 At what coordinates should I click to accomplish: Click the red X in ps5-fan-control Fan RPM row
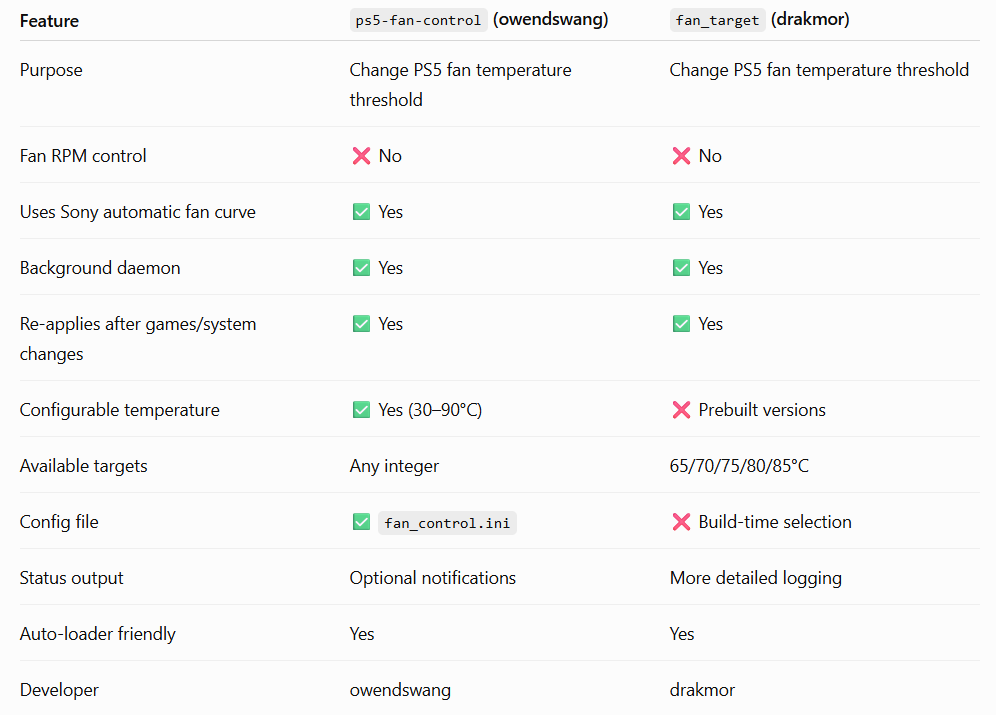click(x=361, y=156)
